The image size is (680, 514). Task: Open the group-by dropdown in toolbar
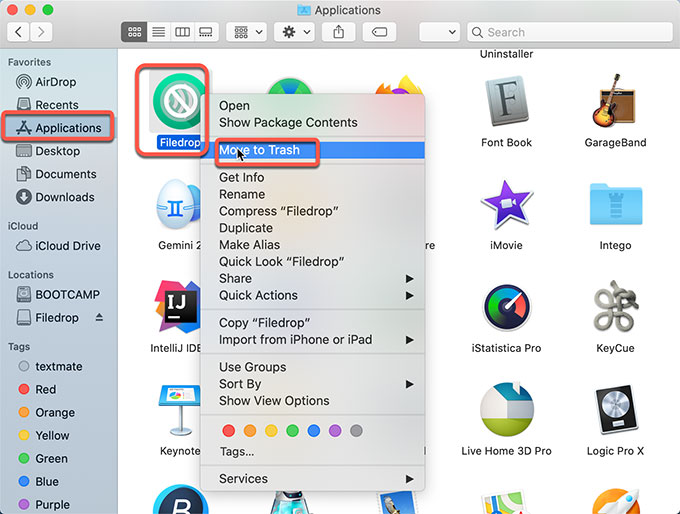tap(247, 32)
